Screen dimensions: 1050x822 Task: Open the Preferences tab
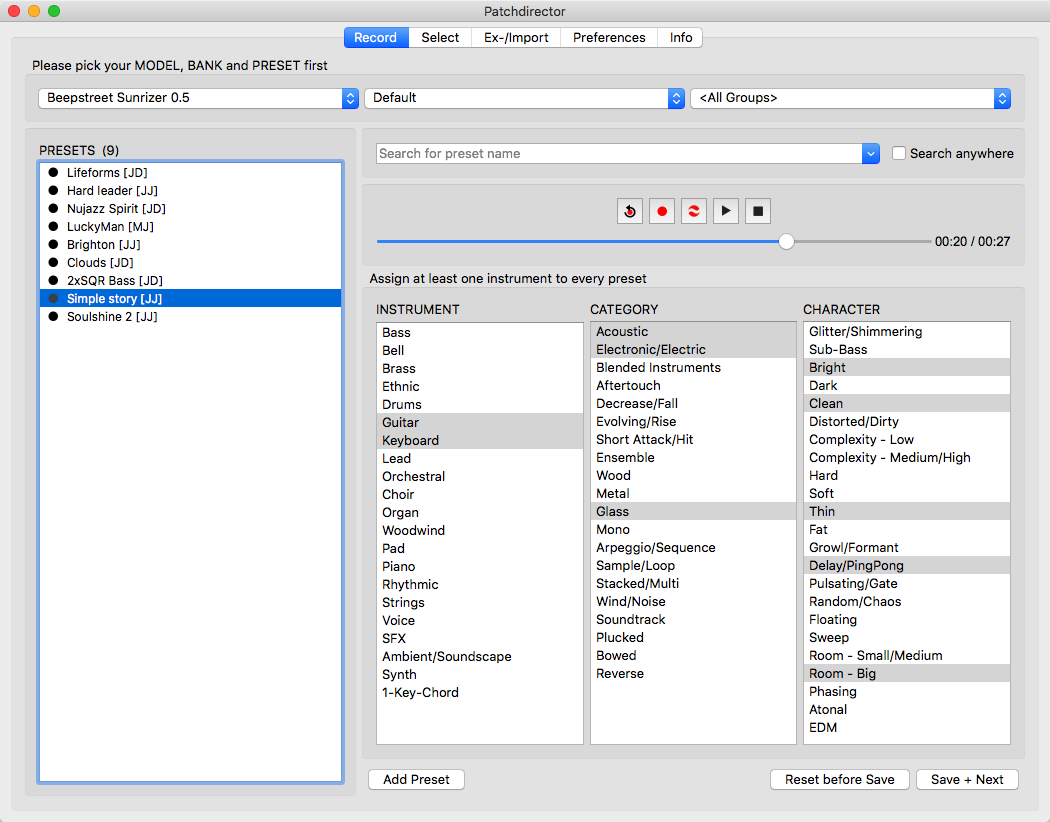click(x=609, y=37)
